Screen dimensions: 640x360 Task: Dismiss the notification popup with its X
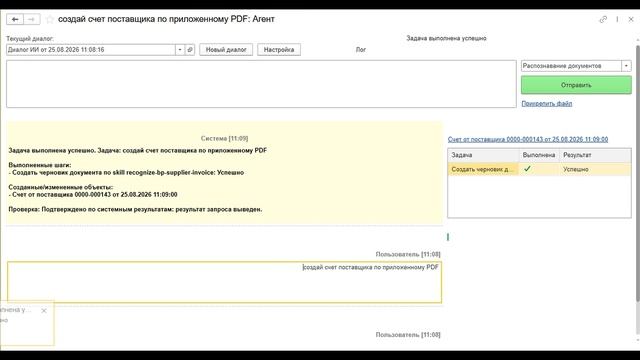[x=44, y=311]
